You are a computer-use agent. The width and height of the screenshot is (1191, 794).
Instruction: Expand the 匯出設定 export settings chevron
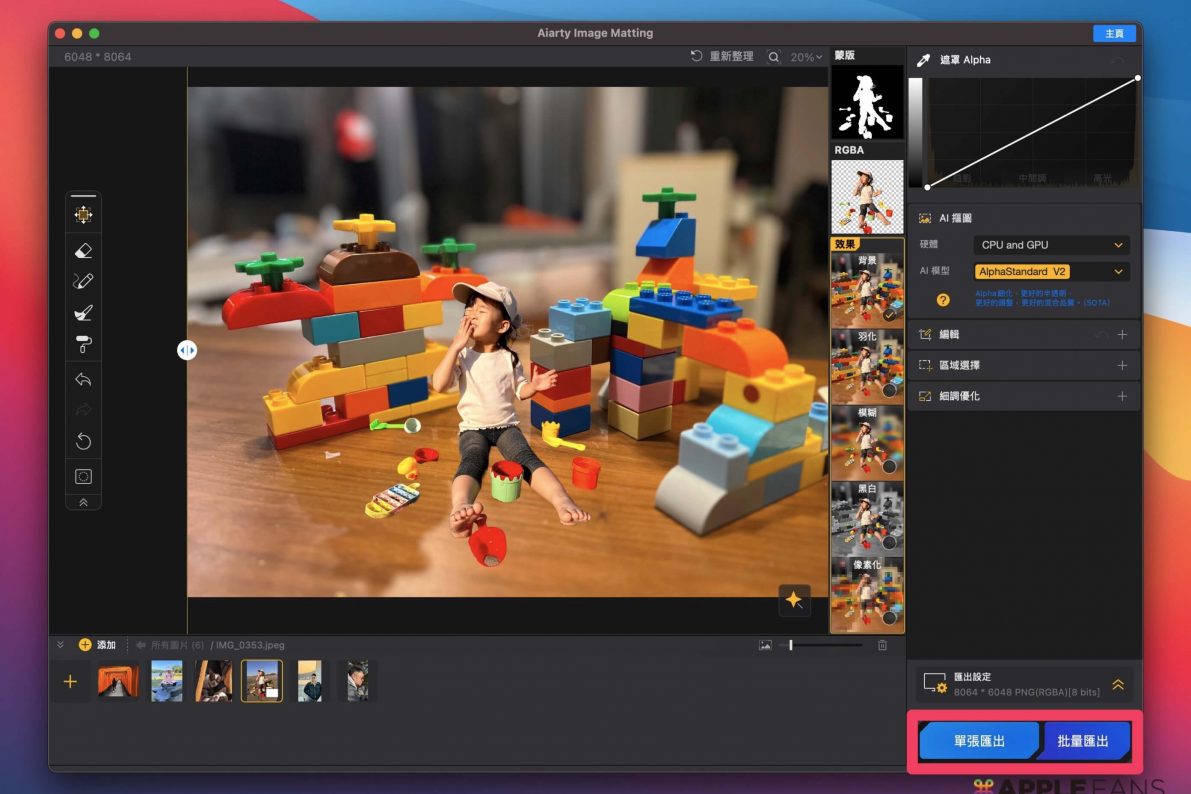tap(1118, 685)
